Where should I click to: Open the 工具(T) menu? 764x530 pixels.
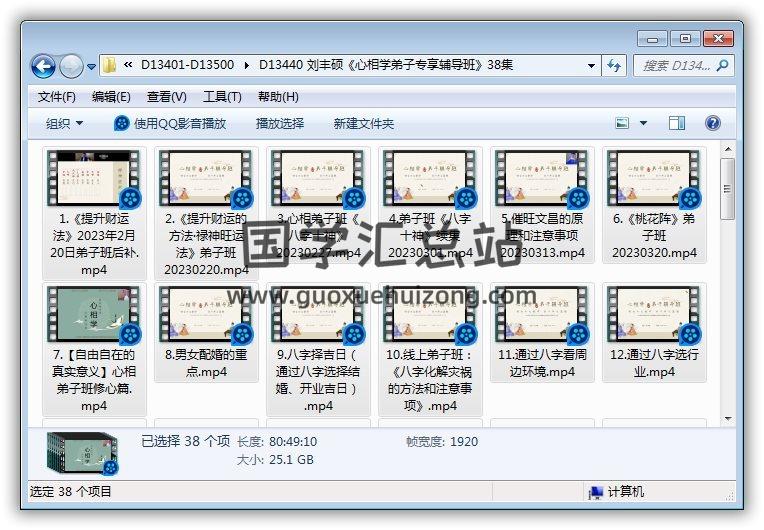[221, 97]
